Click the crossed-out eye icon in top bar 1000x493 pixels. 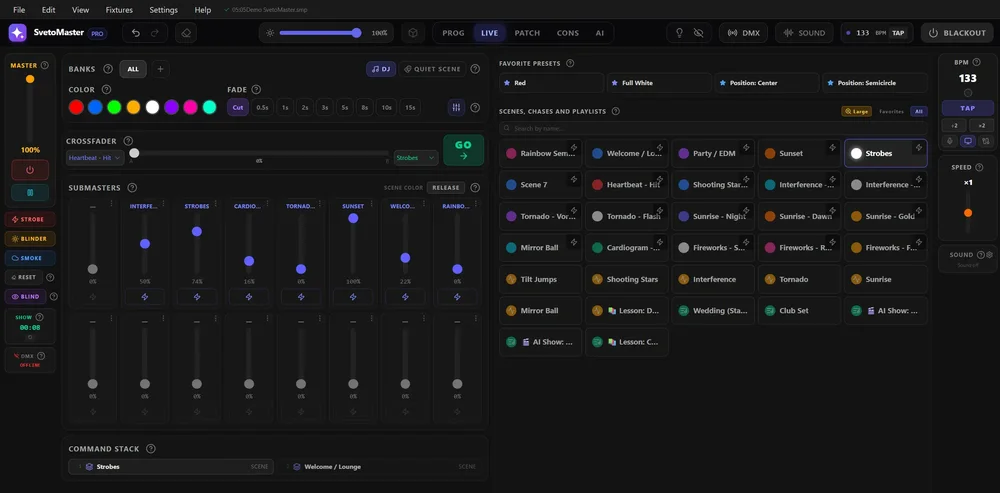[x=698, y=33]
